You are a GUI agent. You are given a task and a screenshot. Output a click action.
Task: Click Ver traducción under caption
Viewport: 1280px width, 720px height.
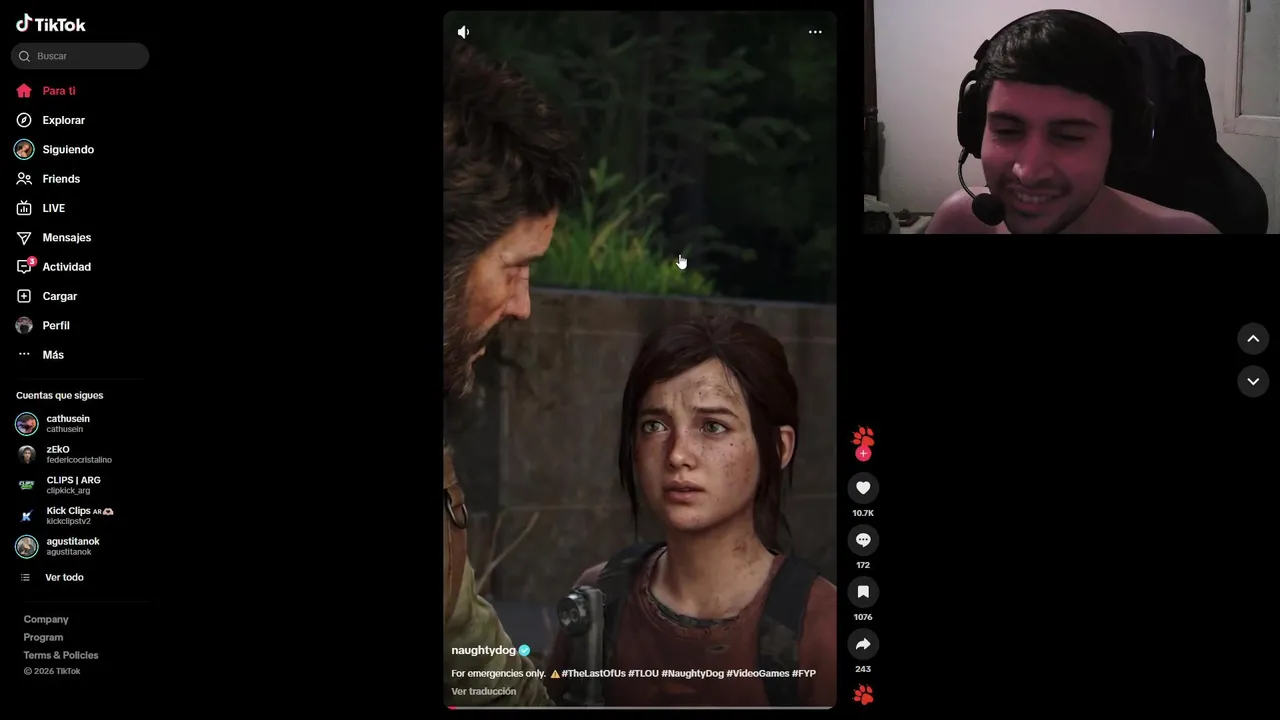click(484, 691)
